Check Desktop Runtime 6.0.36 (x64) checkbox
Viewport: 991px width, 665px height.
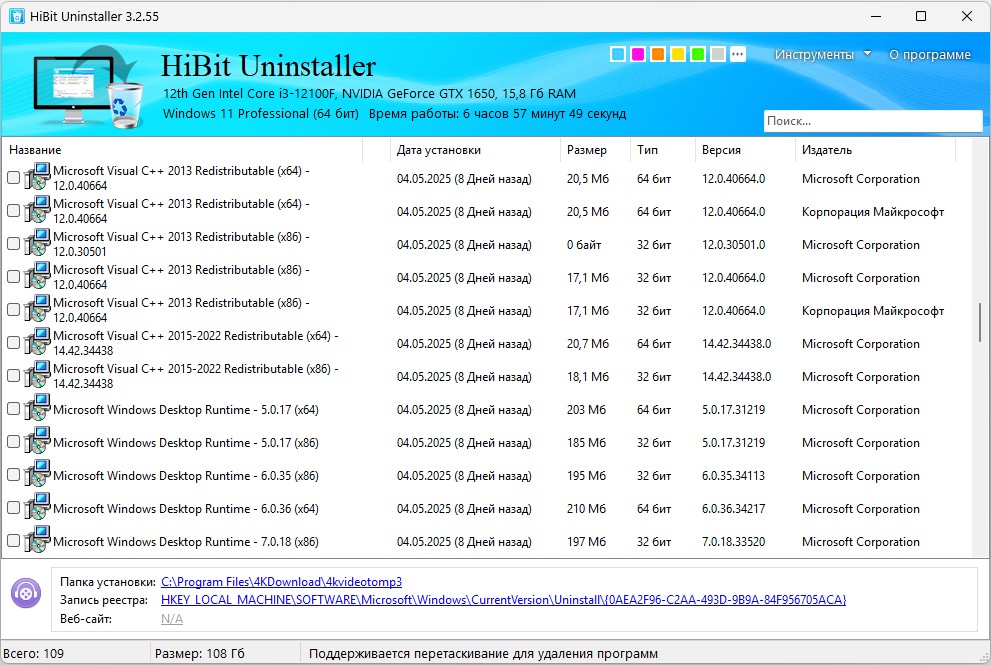pos(13,507)
